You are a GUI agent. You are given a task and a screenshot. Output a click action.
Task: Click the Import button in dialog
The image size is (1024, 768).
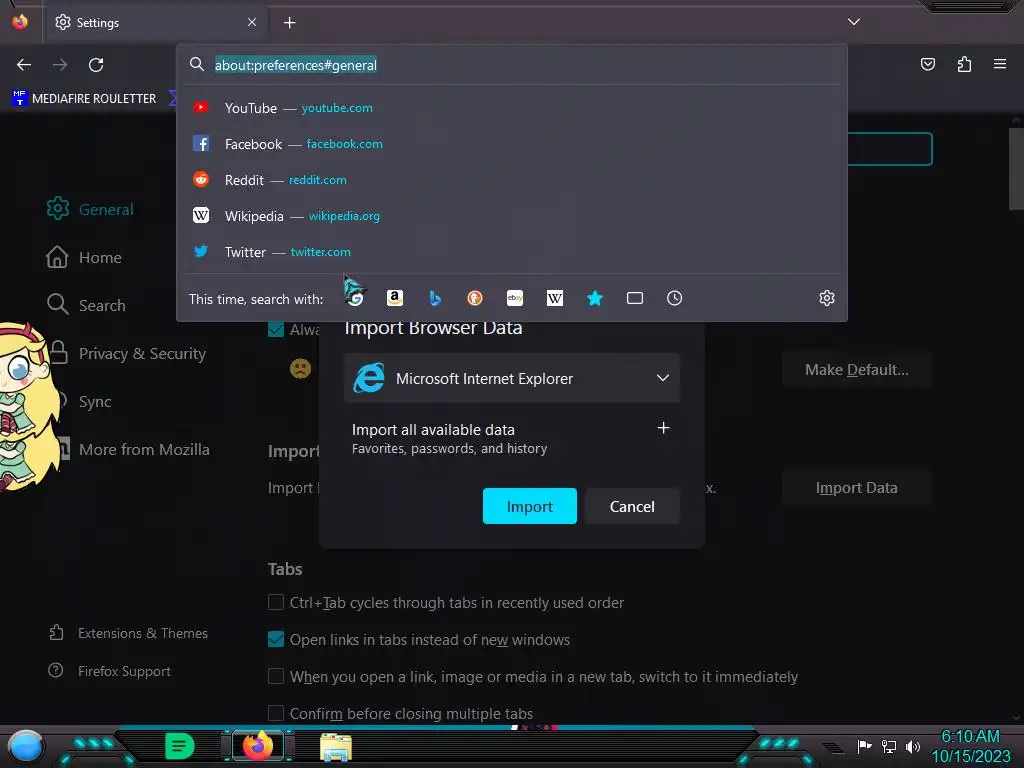530,506
